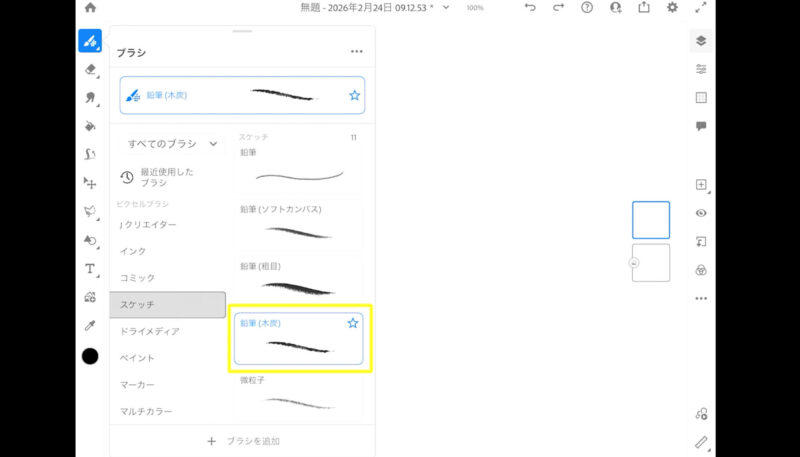Select the Move transform tool
Image resolution: width=800 pixels, height=457 pixels.
[x=90, y=183]
